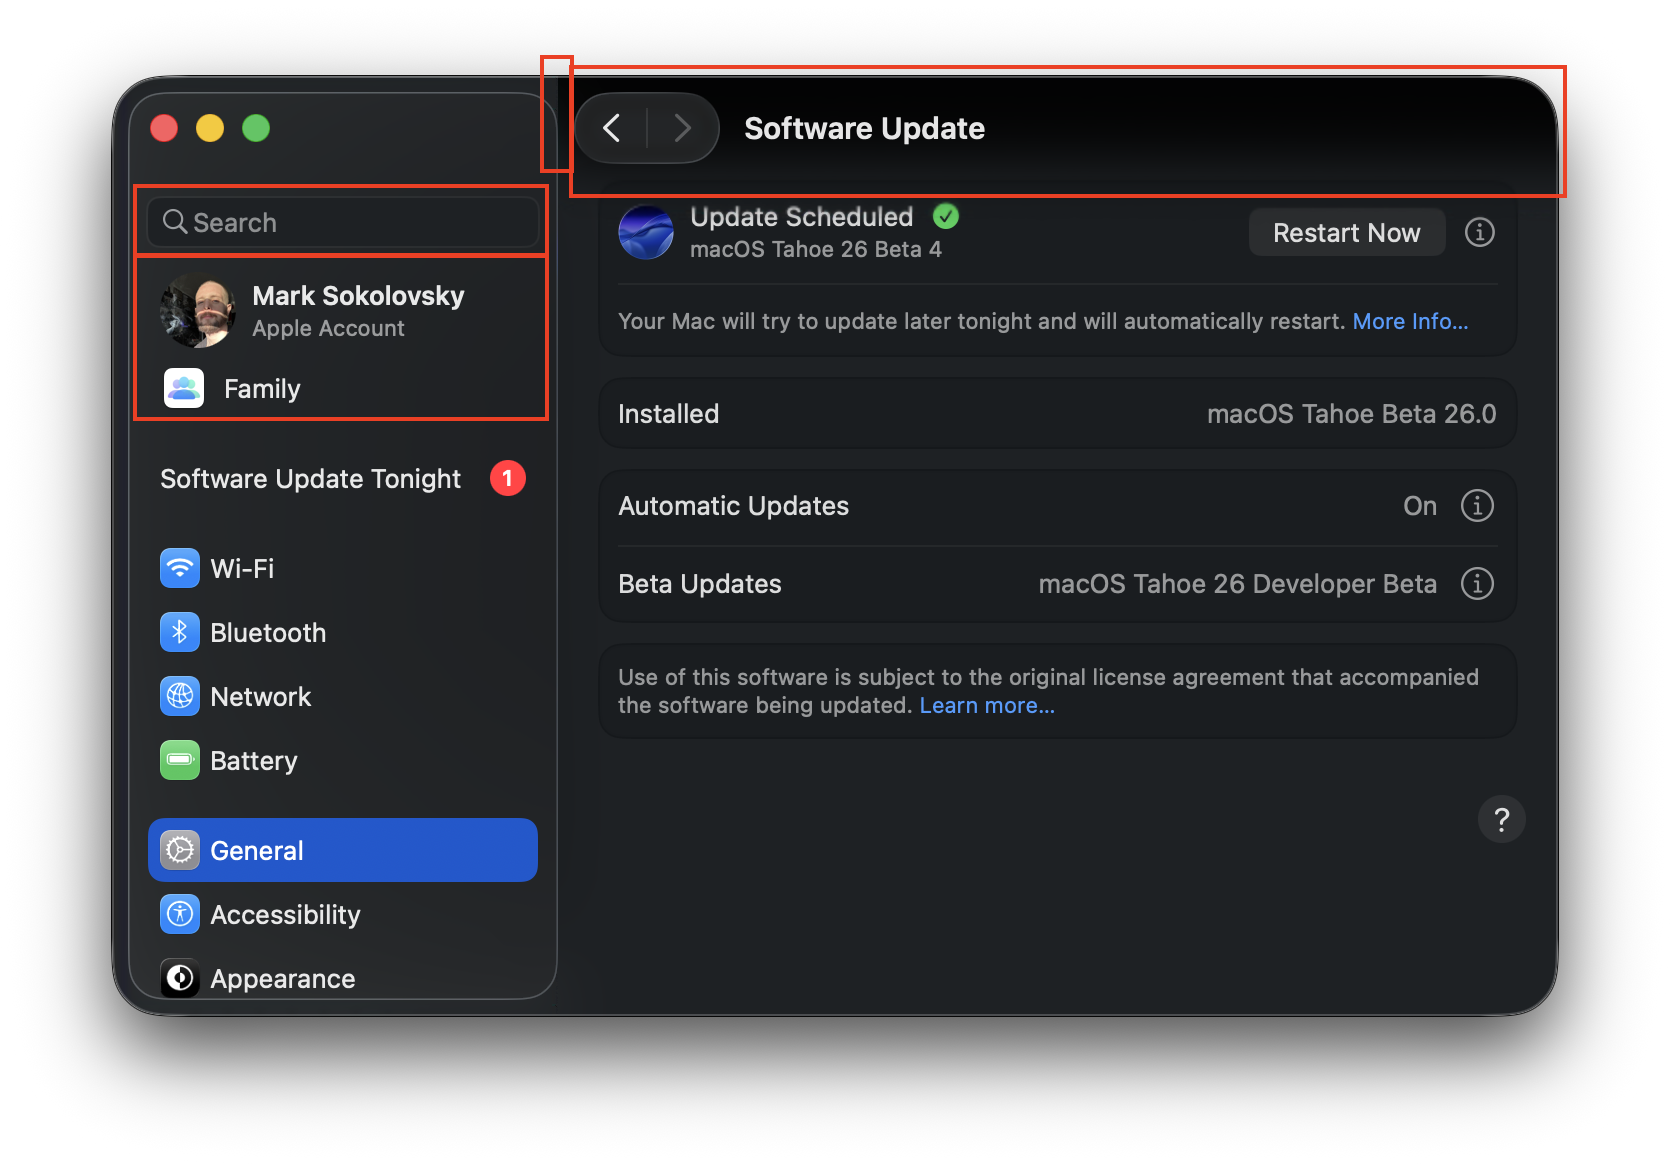This screenshot has height=1164, width=1670.
Task: Click the back navigation arrow
Action: pyautogui.click(x=612, y=128)
